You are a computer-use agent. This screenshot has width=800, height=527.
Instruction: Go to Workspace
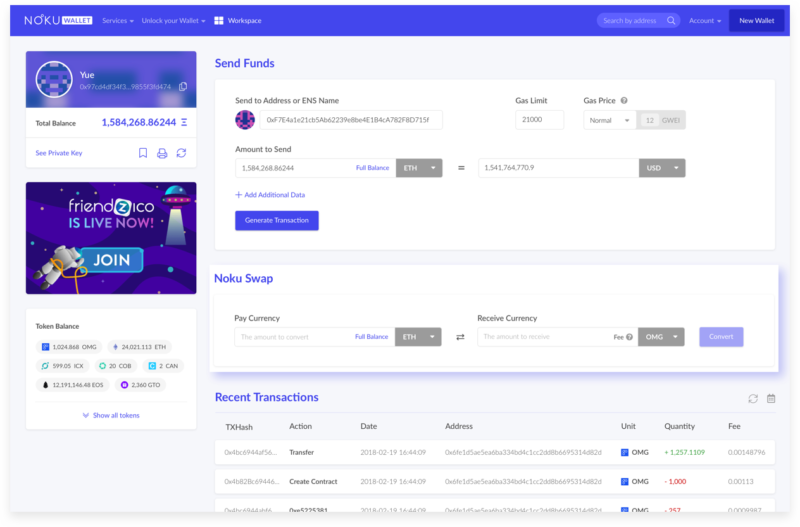244,21
